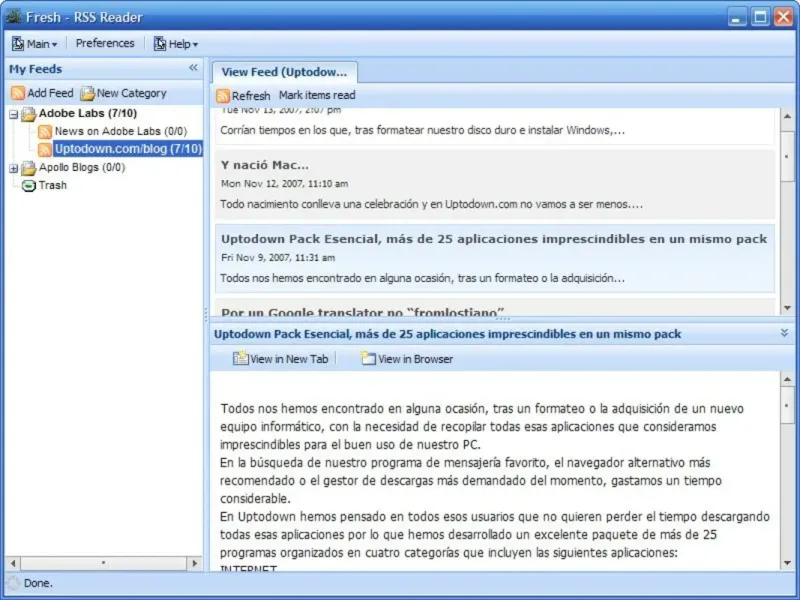Click feeds panel horizontal scrollbar thumb
Viewport: 800px width, 600px height.
[x=103, y=563]
